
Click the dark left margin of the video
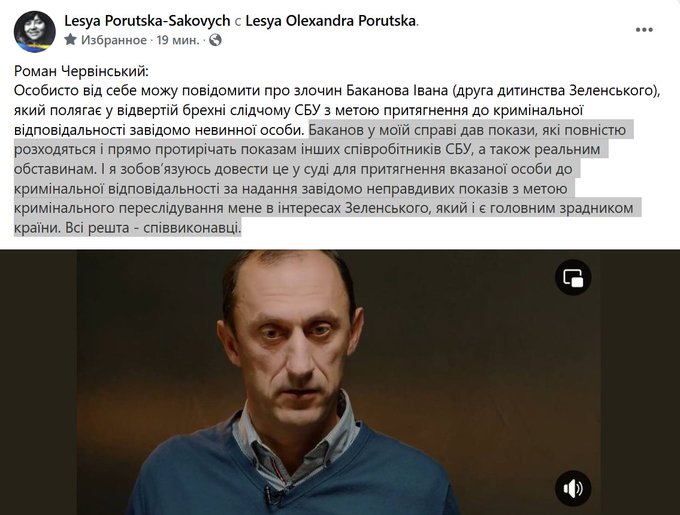click(39, 381)
